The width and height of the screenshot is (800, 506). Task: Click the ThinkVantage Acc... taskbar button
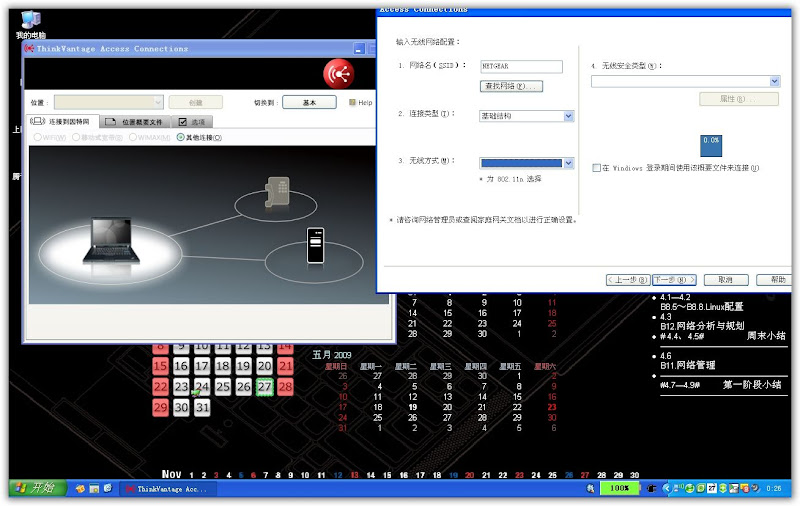tap(168, 489)
